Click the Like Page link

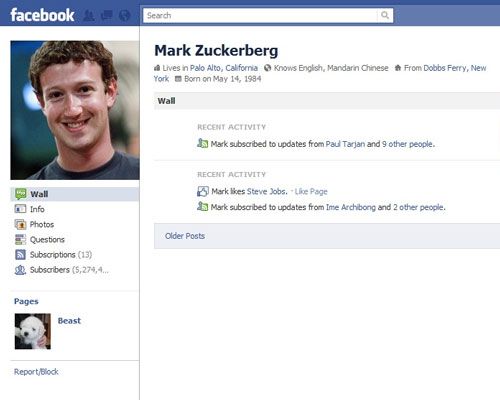click(311, 191)
